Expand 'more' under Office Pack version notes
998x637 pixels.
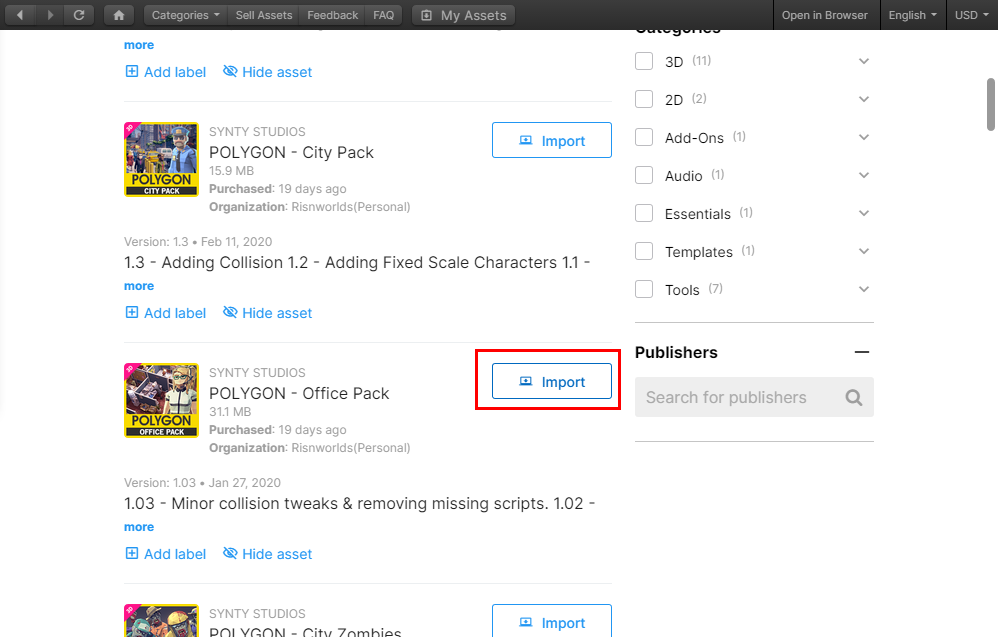click(x=139, y=527)
